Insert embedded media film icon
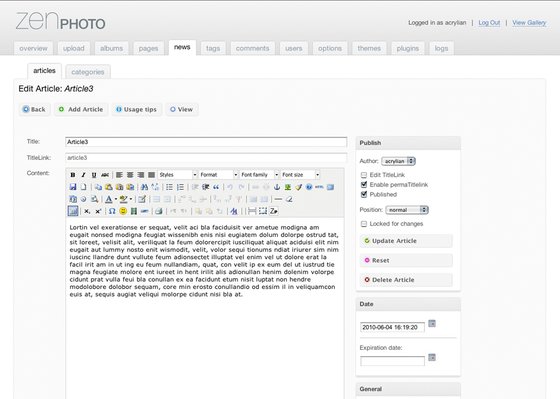 coord(134,211)
